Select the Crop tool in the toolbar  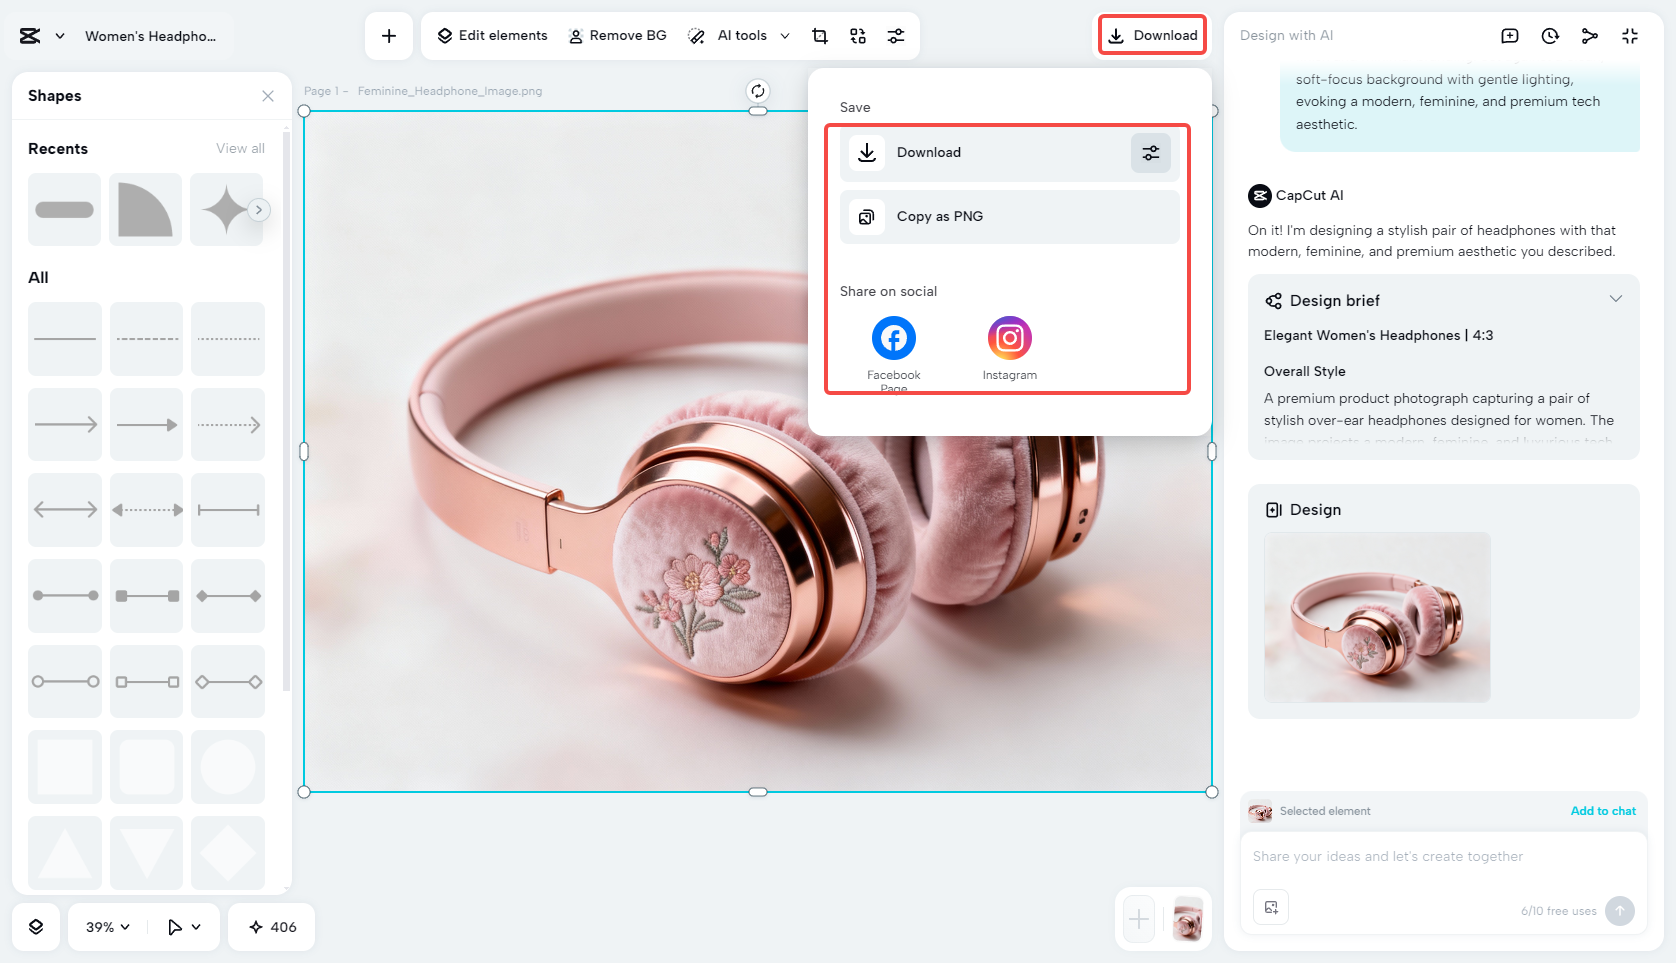tap(820, 35)
